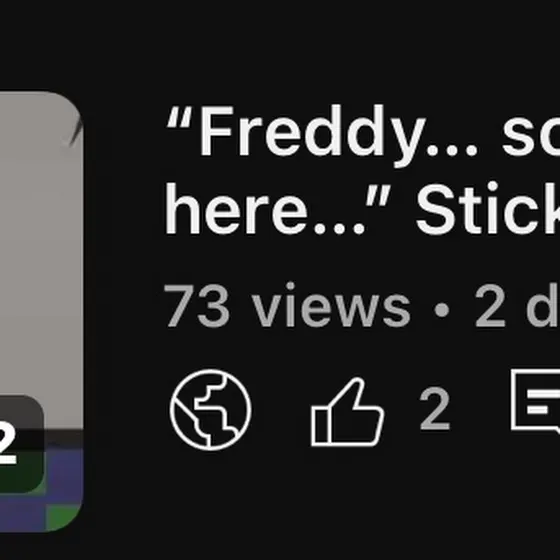This screenshot has height=560, width=560.
Task: Select the upload age text after views
Action: [x=517, y=305]
